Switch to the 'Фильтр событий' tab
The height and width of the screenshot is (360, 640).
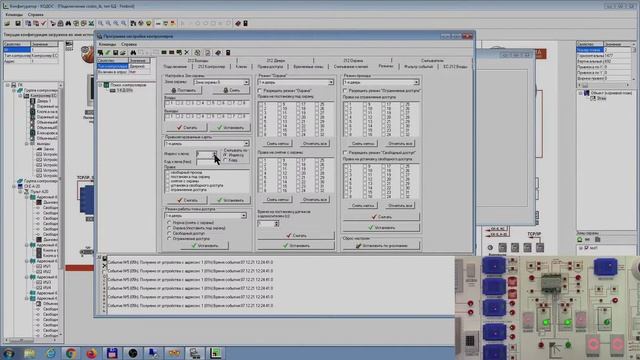418,67
